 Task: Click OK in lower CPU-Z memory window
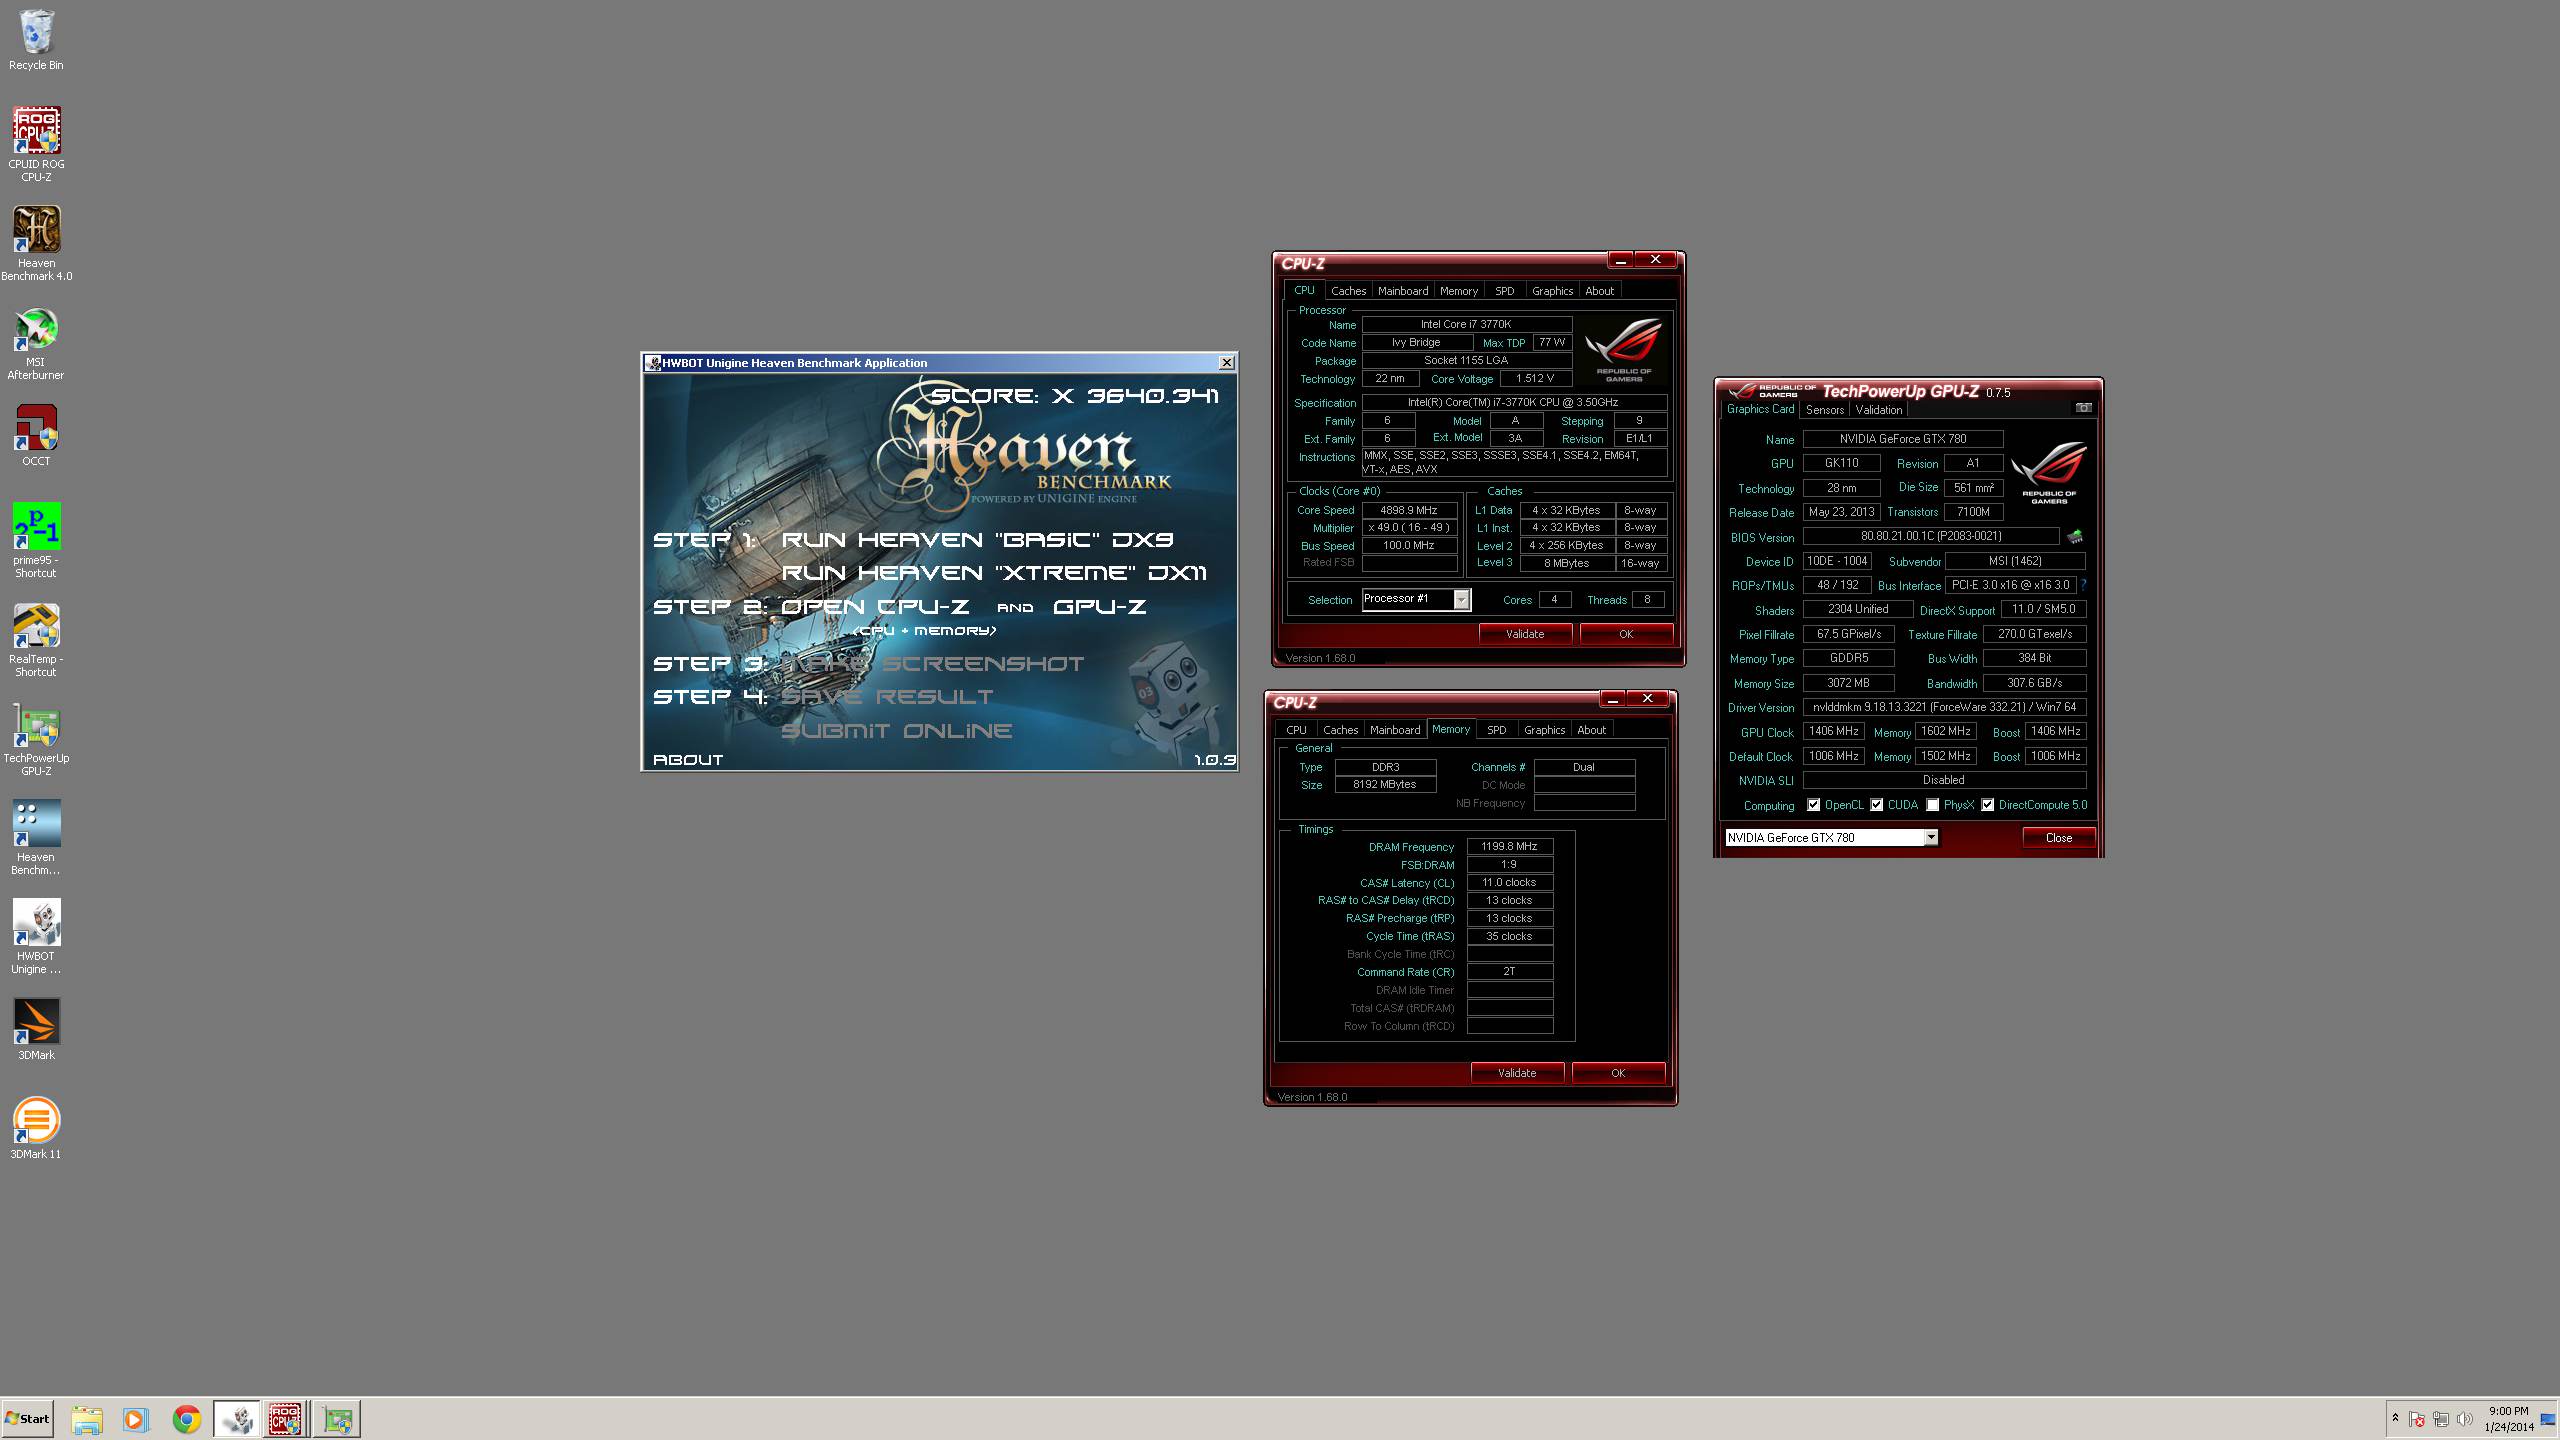(1618, 1073)
